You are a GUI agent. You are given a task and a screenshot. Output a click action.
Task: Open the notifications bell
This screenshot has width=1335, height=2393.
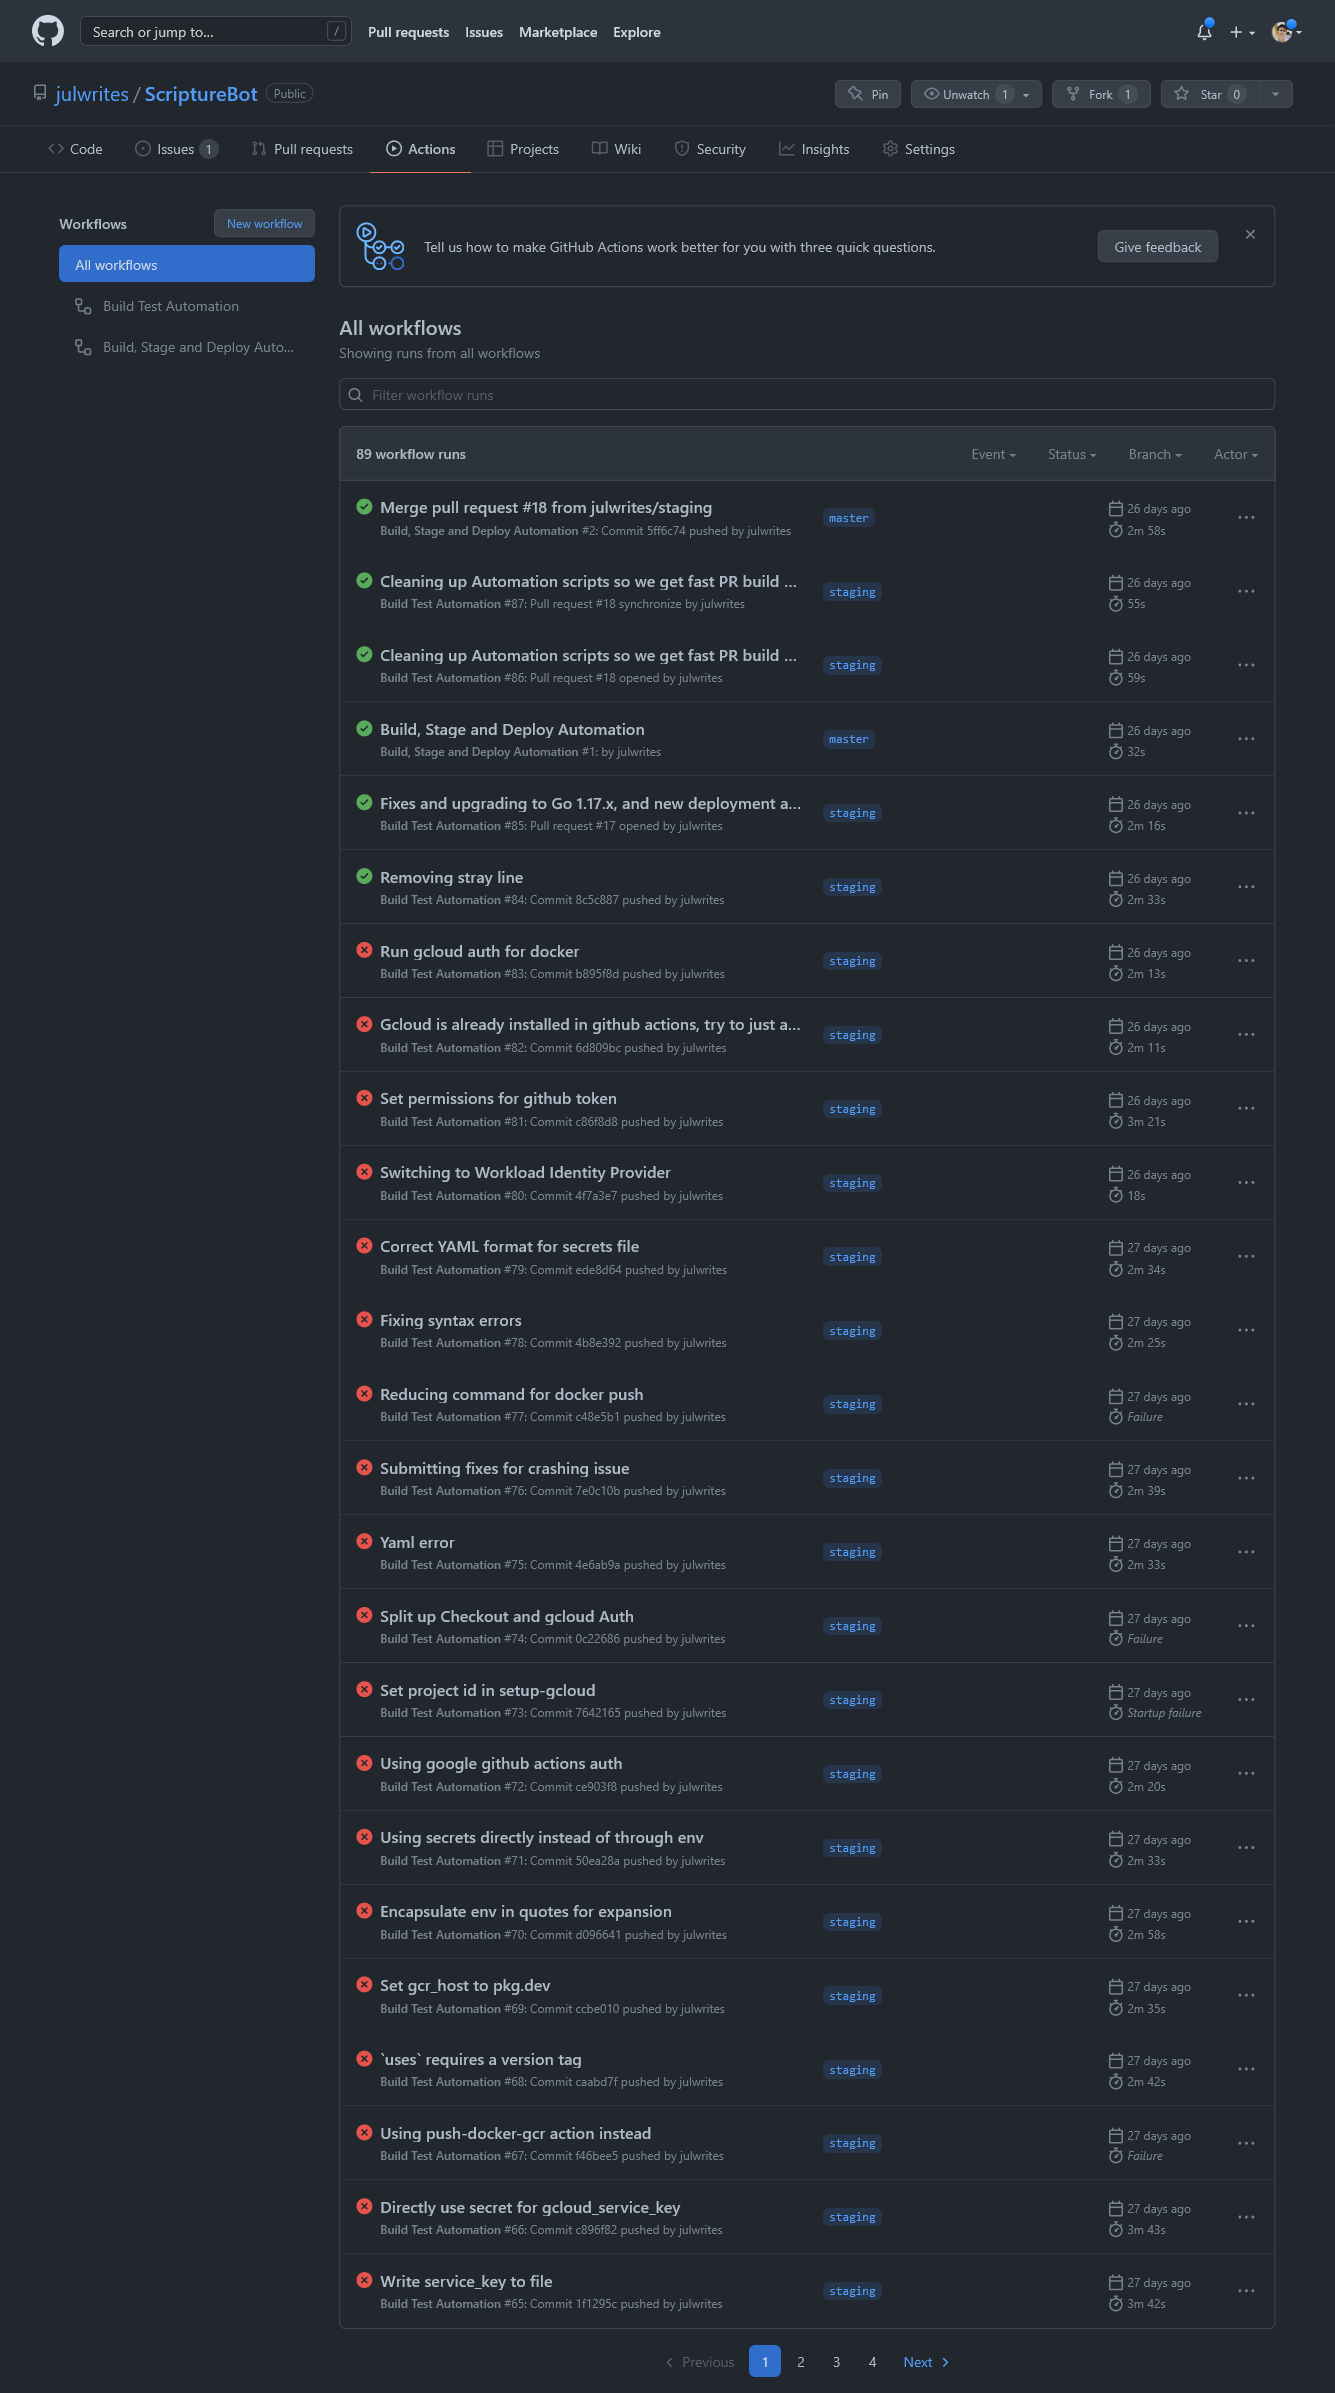tap(1202, 32)
